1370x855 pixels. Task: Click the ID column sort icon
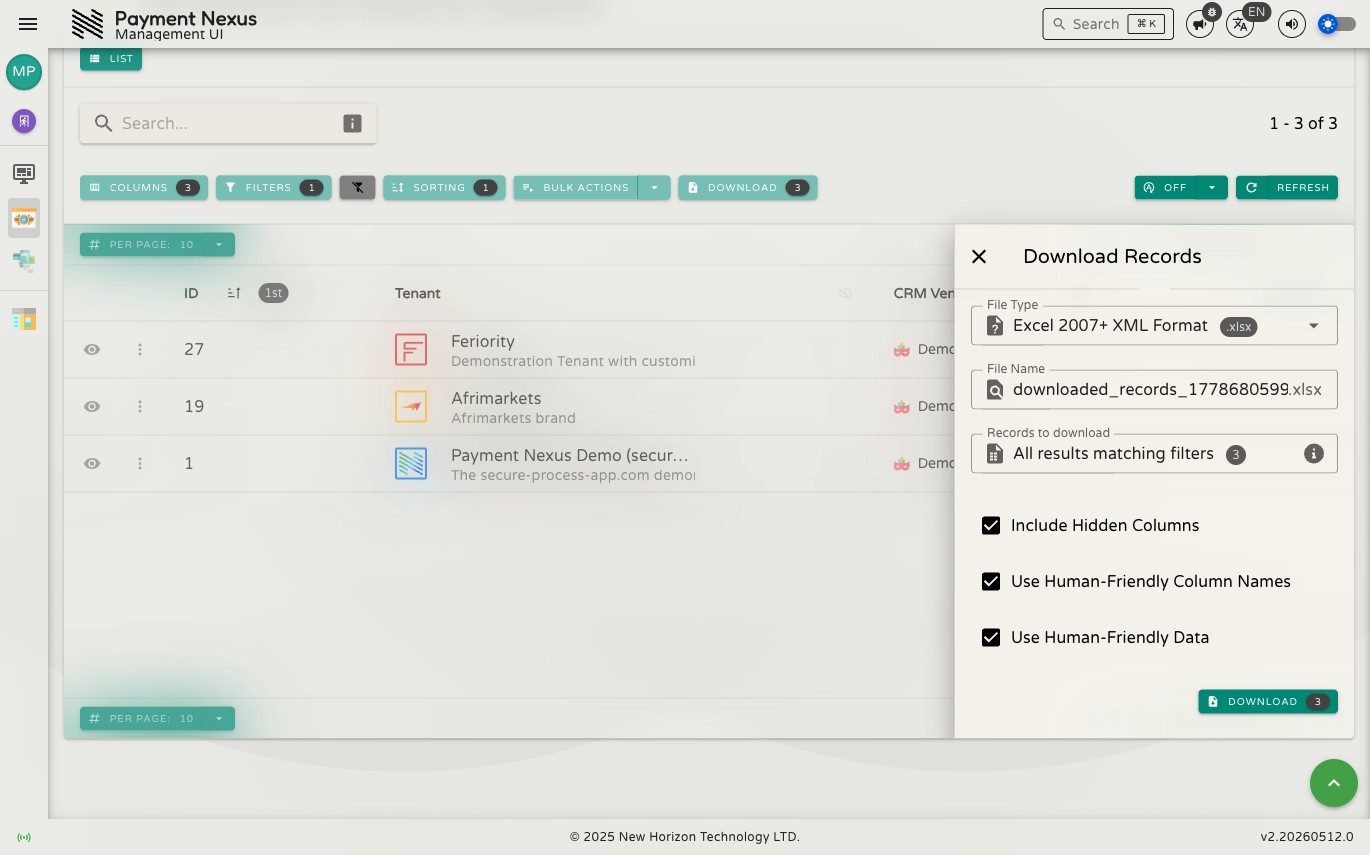(x=234, y=293)
